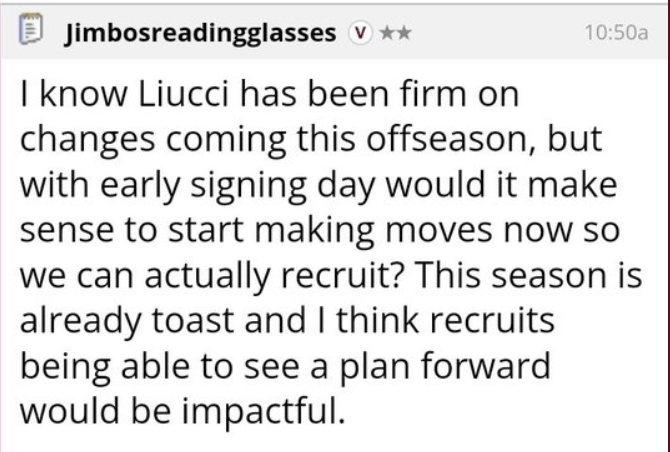This screenshot has width=670, height=452.
Task: Click the circled V verified badge
Action: point(360,33)
